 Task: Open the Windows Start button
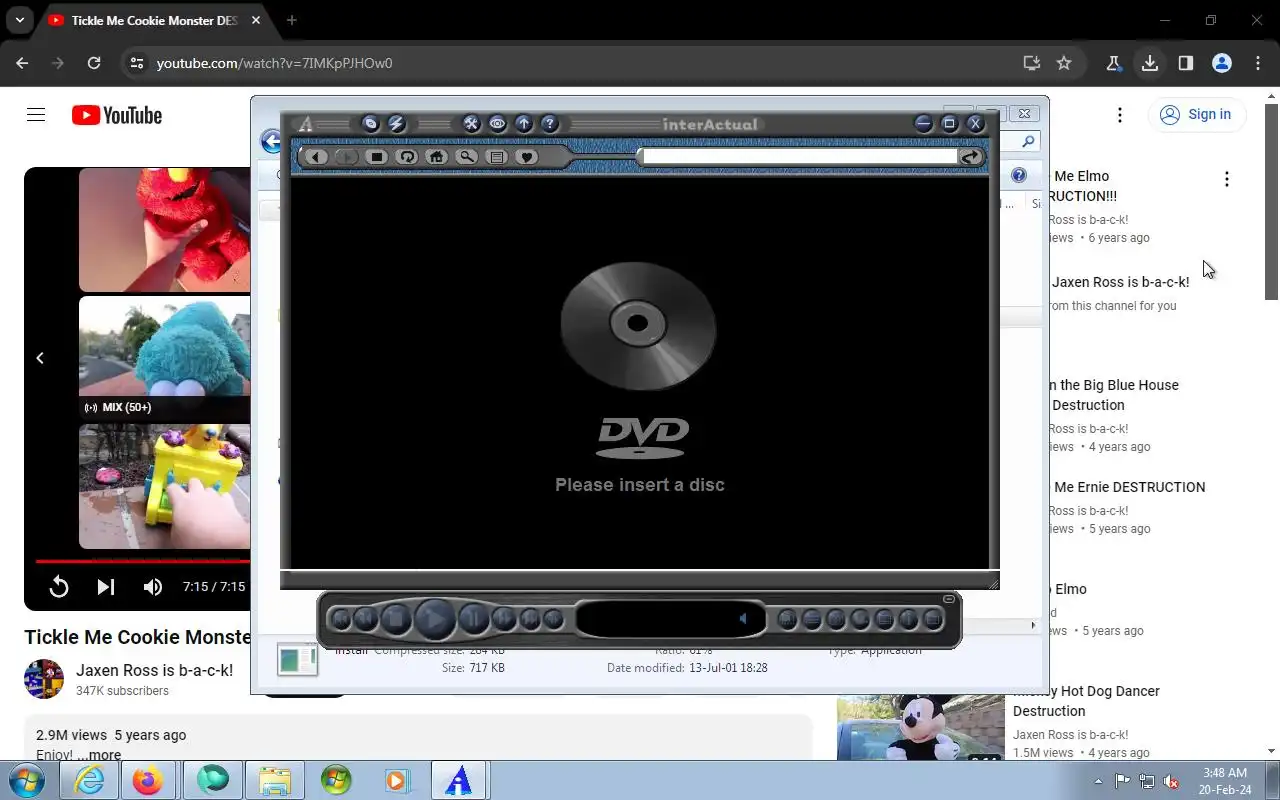coord(27,780)
